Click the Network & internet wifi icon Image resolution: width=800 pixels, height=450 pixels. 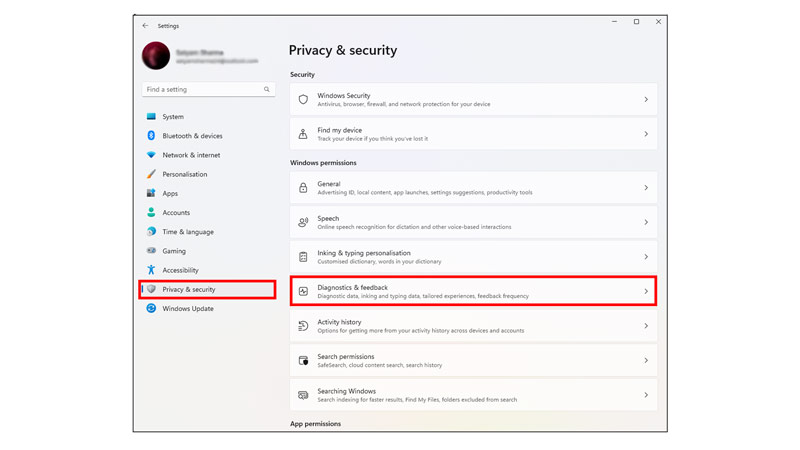pyautogui.click(x=151, y=155)
